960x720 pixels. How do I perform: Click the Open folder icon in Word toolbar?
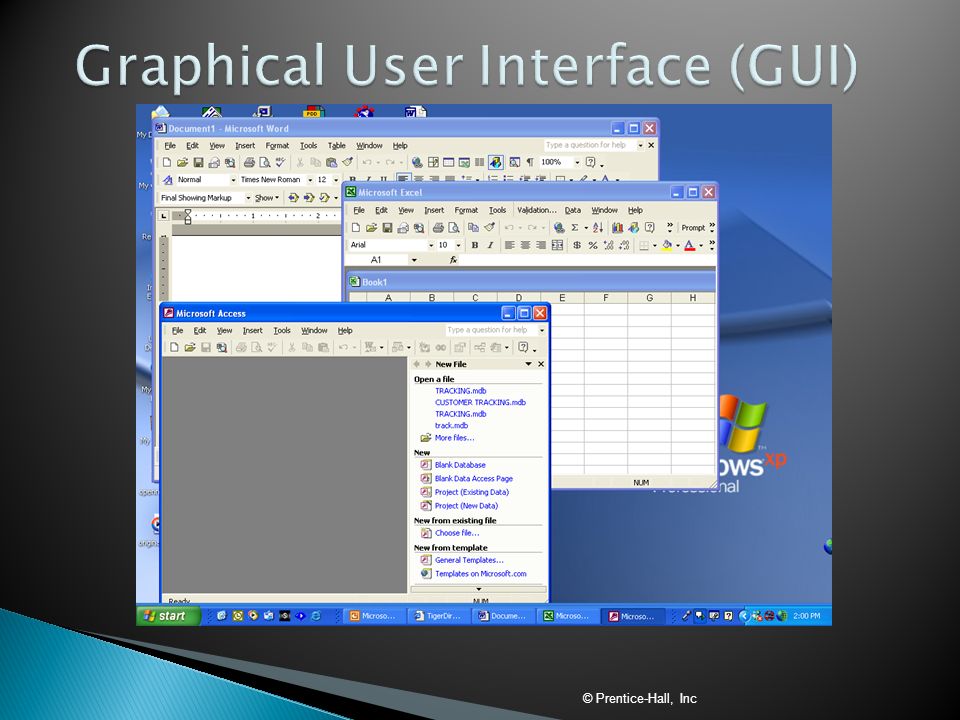(x=182, y=162)
